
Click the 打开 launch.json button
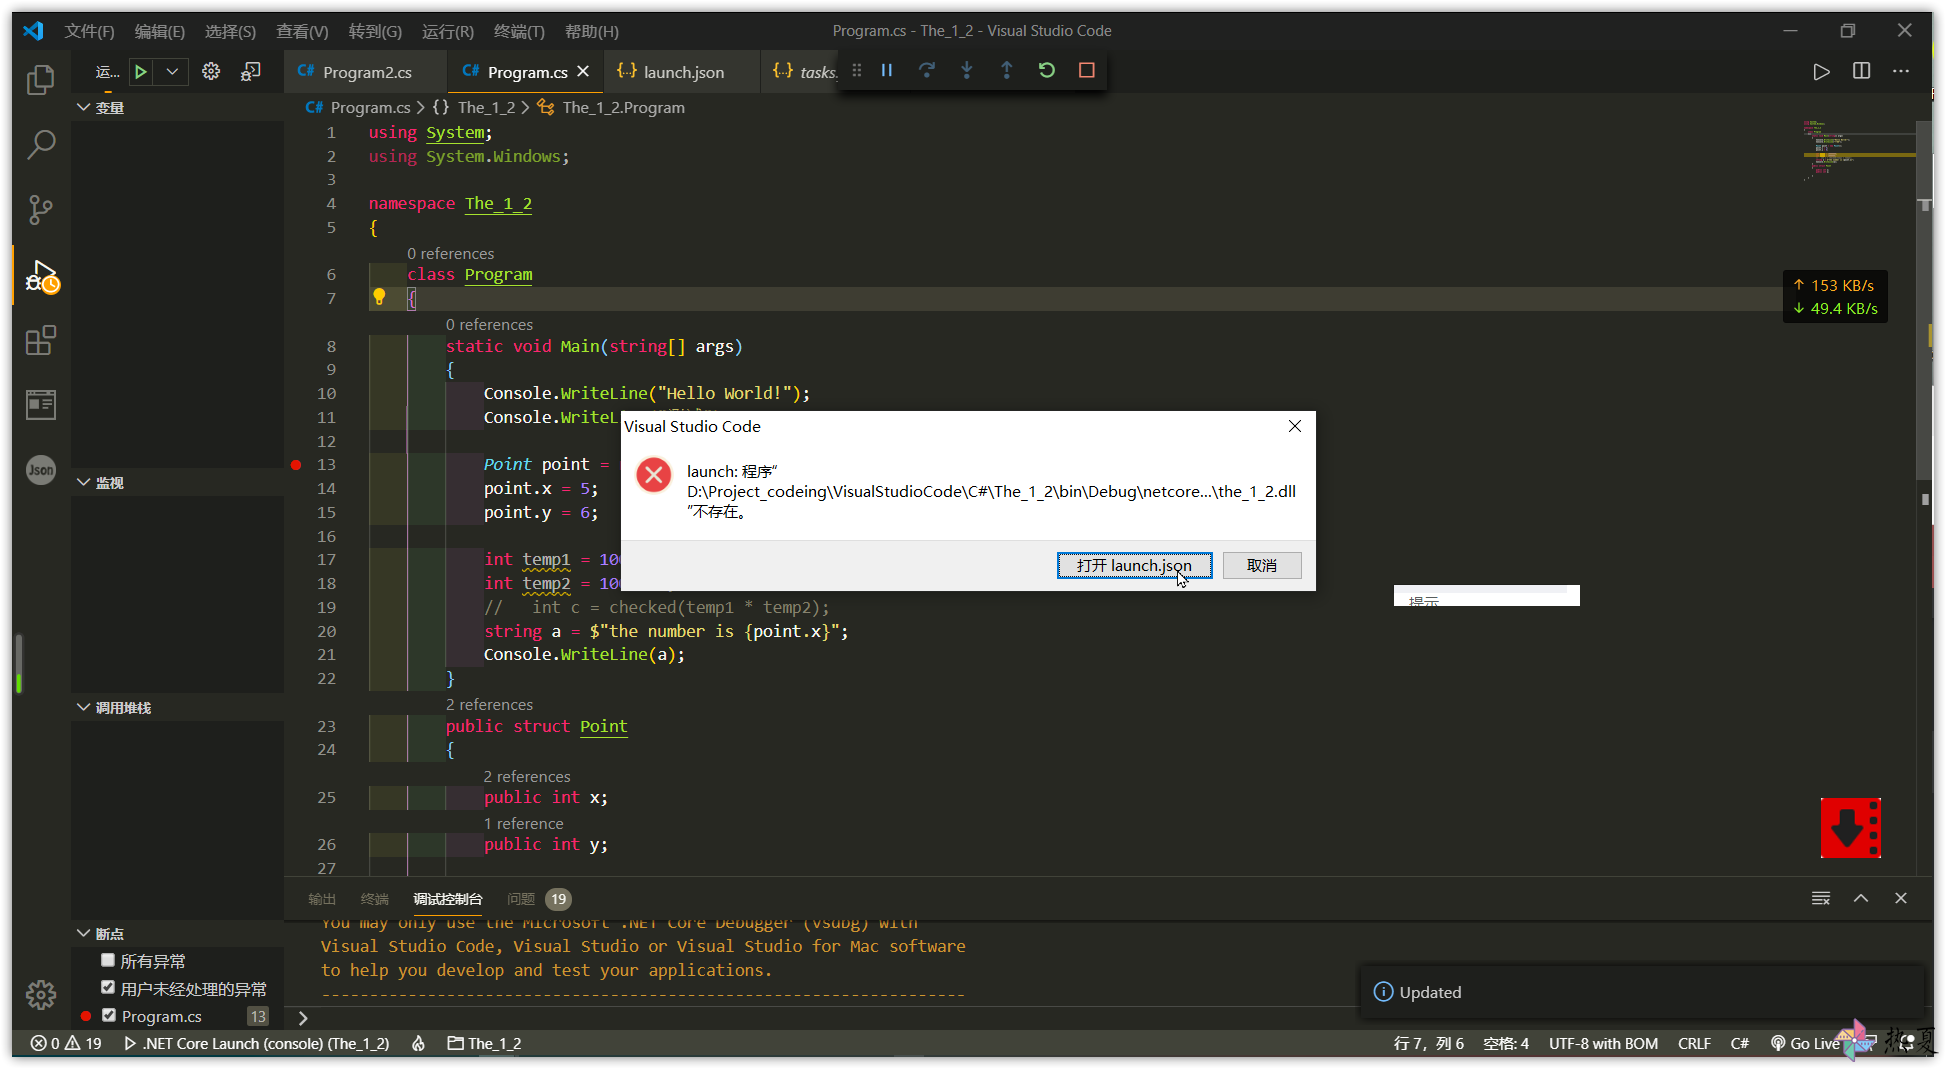point(1134,565)
